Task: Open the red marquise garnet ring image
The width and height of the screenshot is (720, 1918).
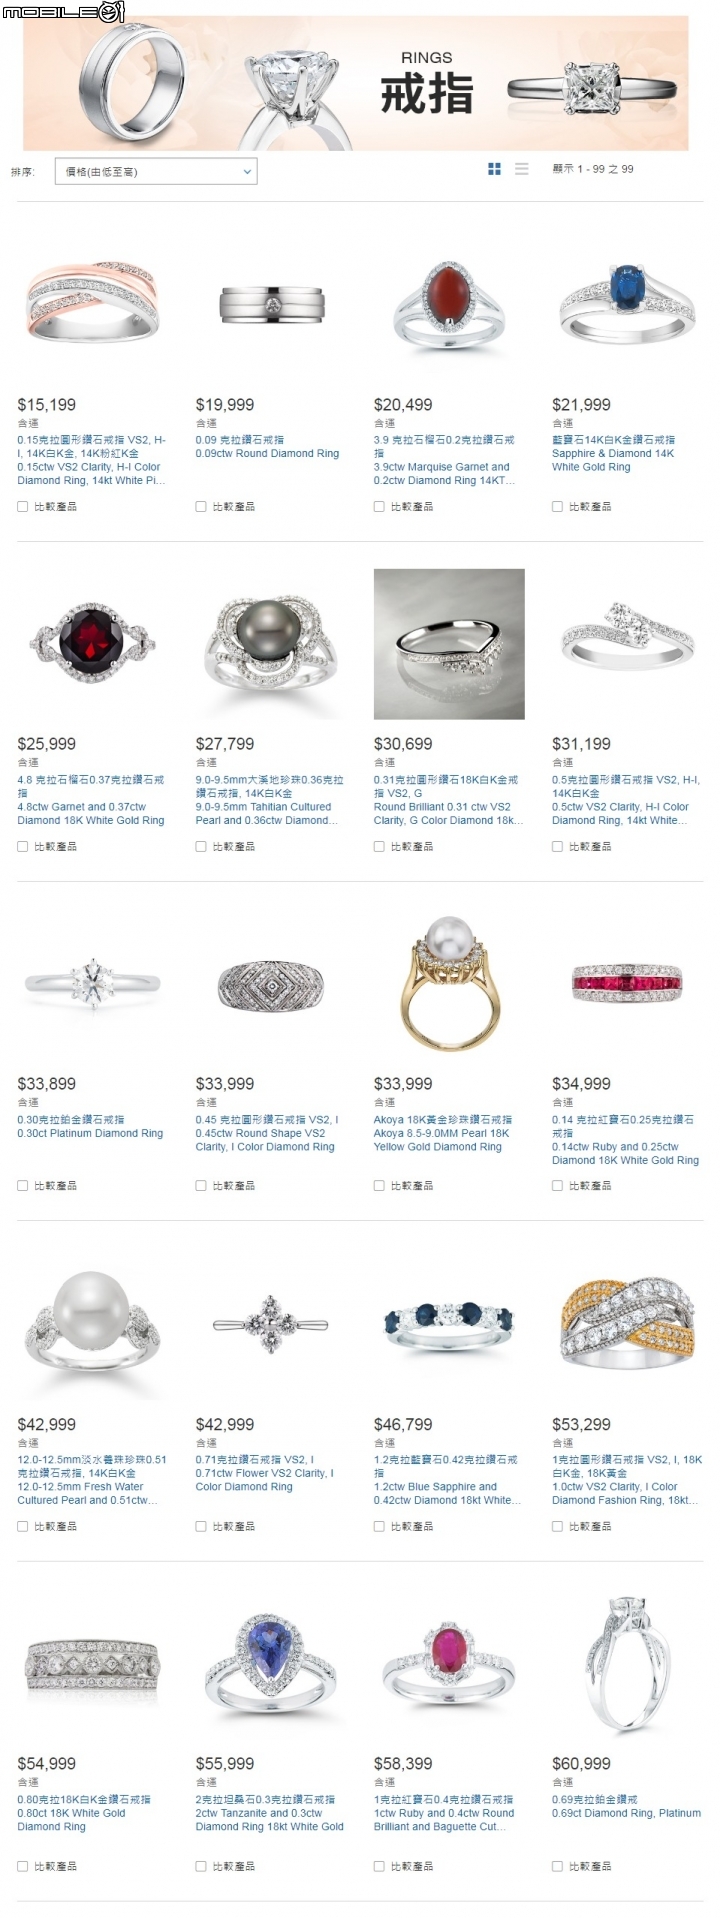Action: (x=448, y=300)
